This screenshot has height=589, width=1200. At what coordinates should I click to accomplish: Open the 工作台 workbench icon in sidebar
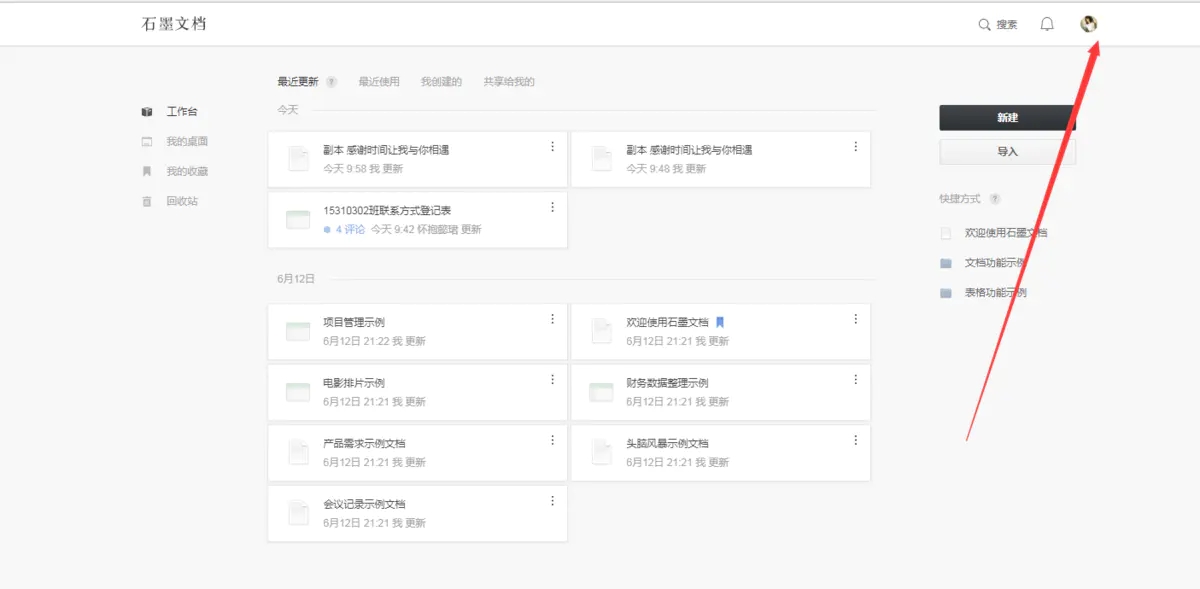coord(147,111)
